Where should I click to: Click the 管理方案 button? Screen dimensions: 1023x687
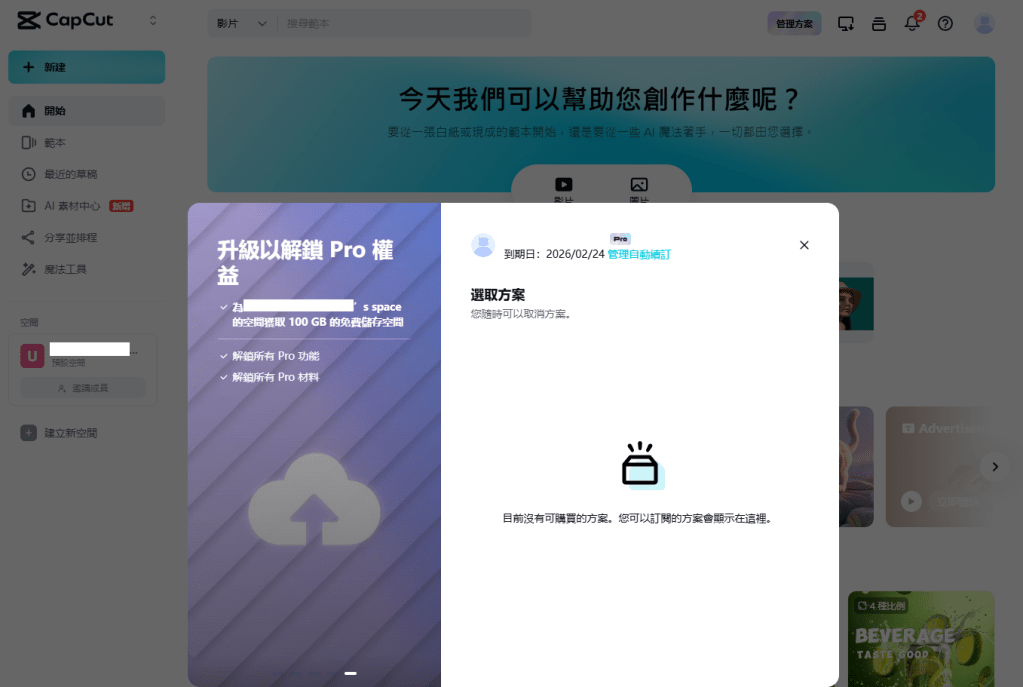pos(794,23)
